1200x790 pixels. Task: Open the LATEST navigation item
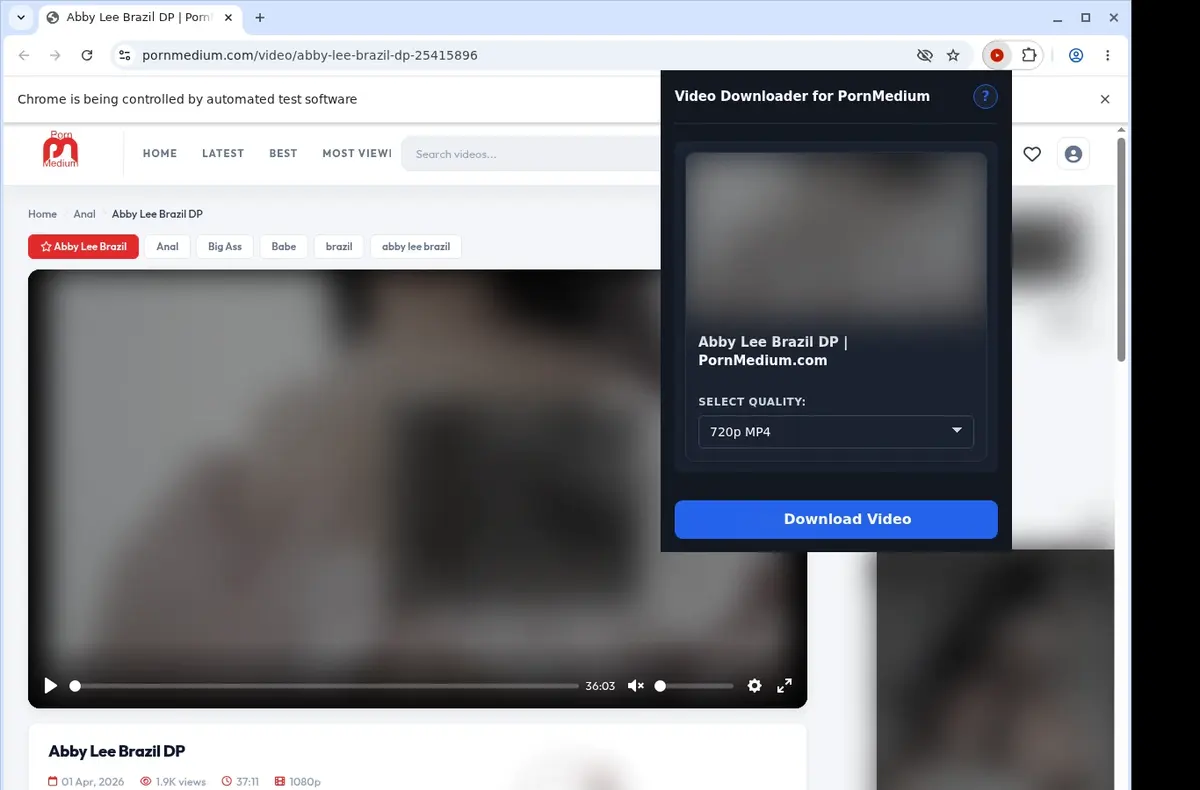(x=223, y=153)
